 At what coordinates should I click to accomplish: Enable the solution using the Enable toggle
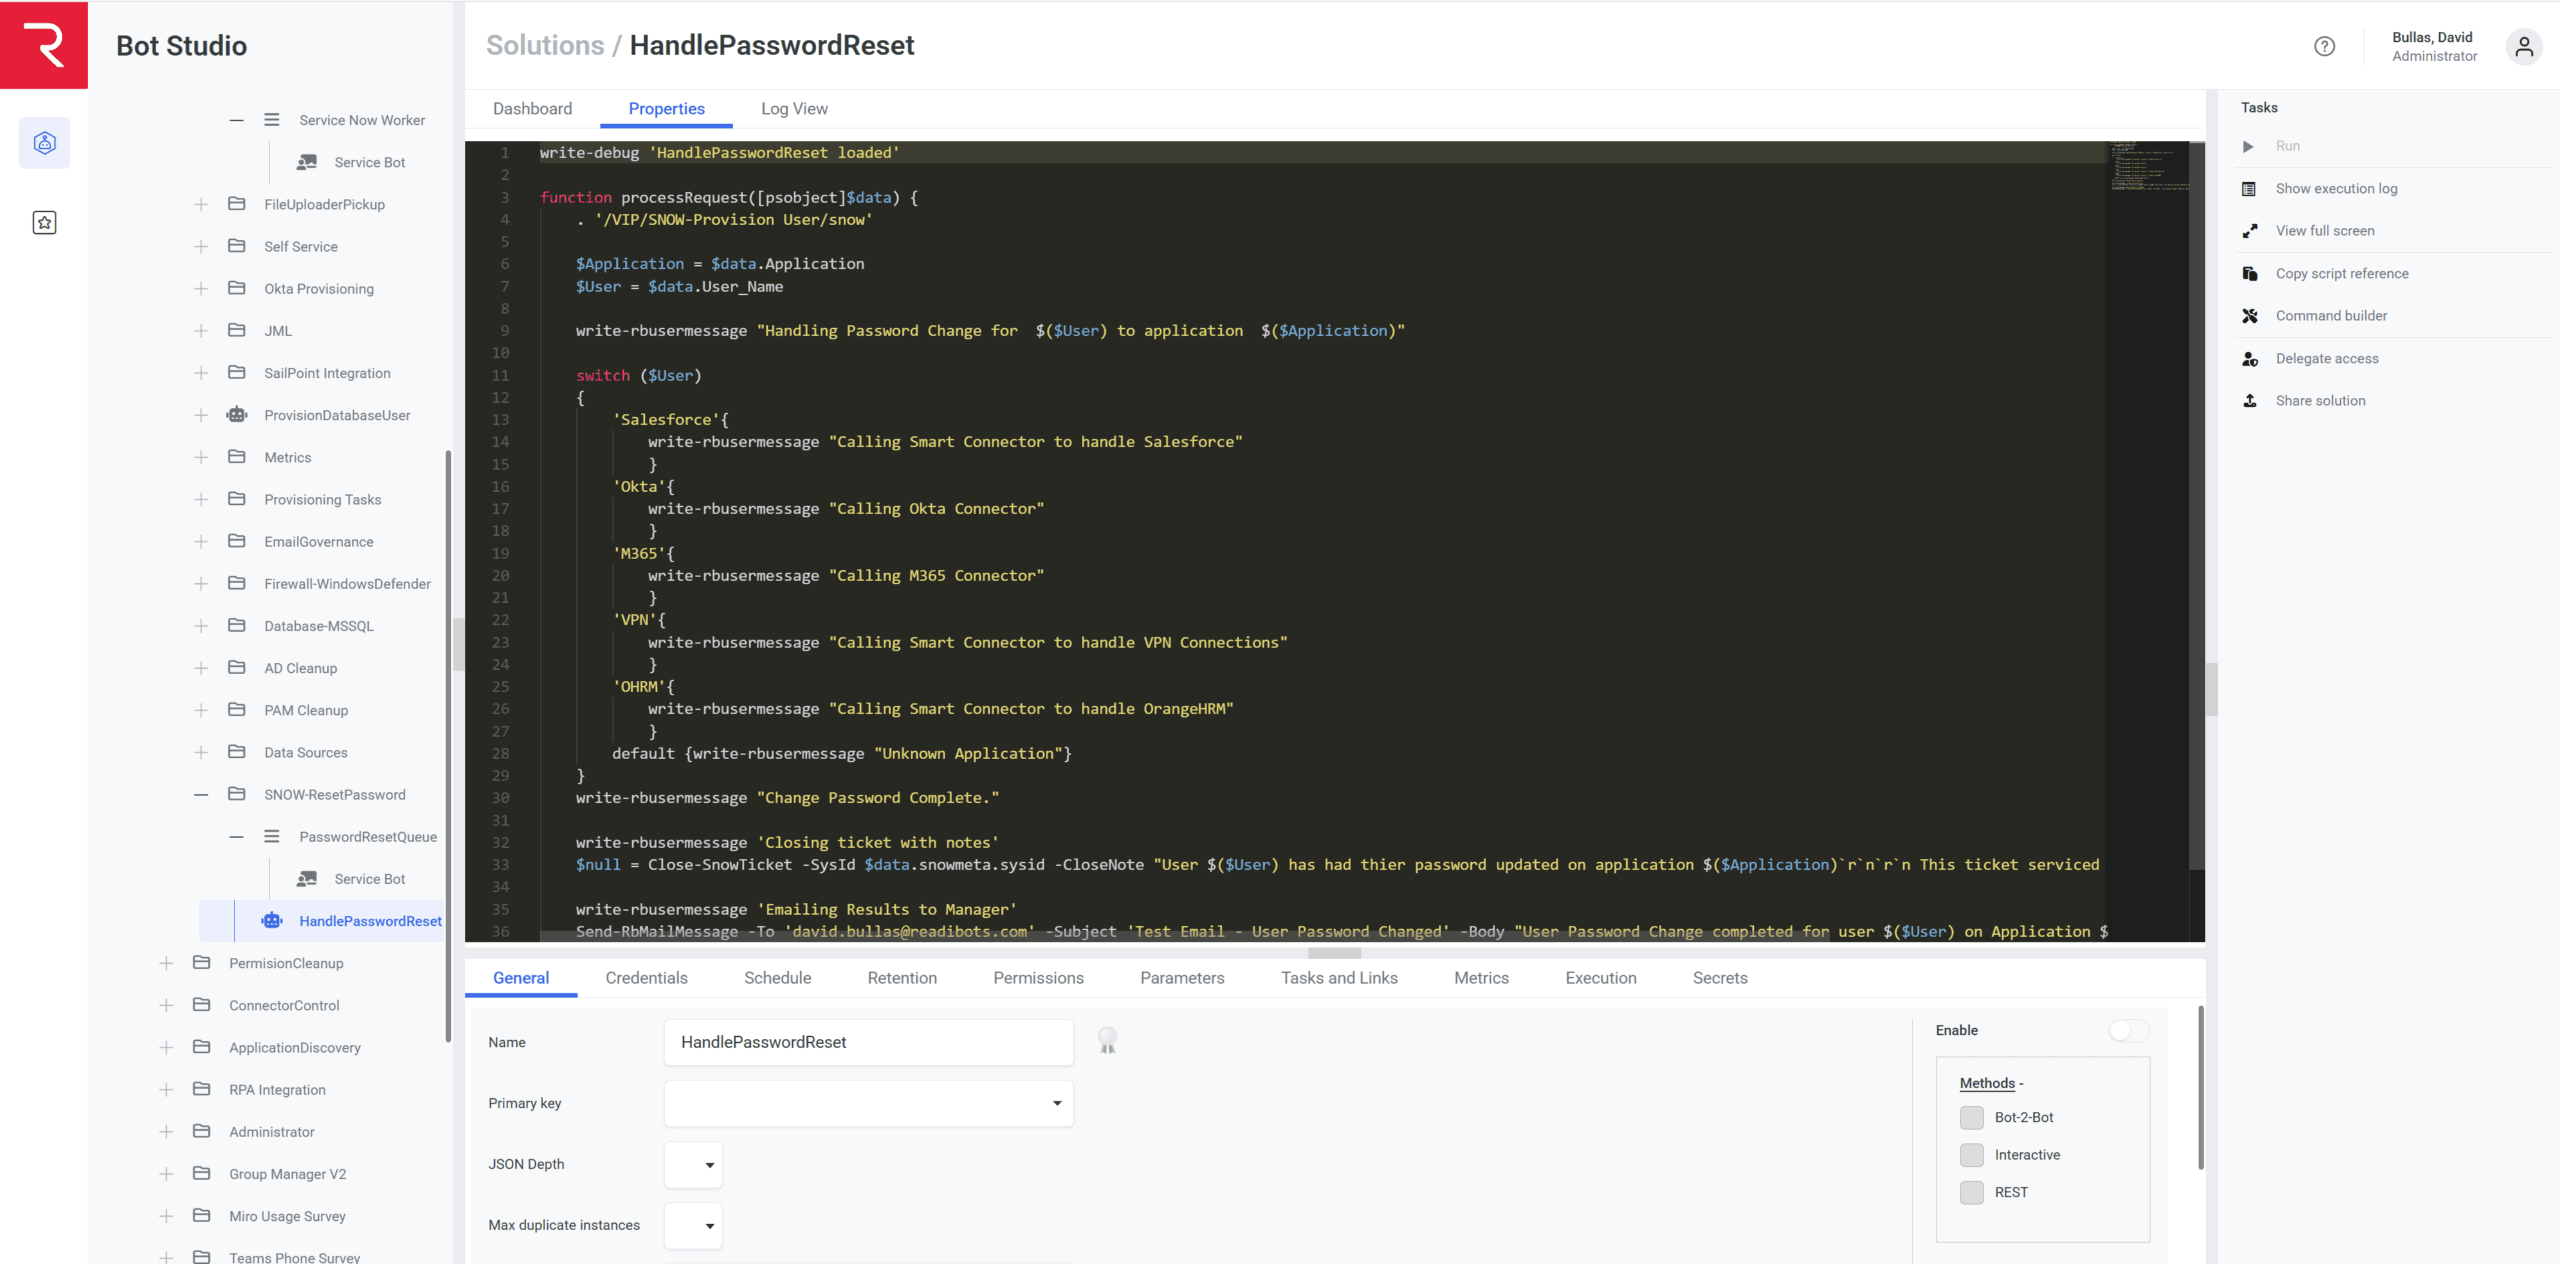pyautogui.click(x=2128, y=1031)
